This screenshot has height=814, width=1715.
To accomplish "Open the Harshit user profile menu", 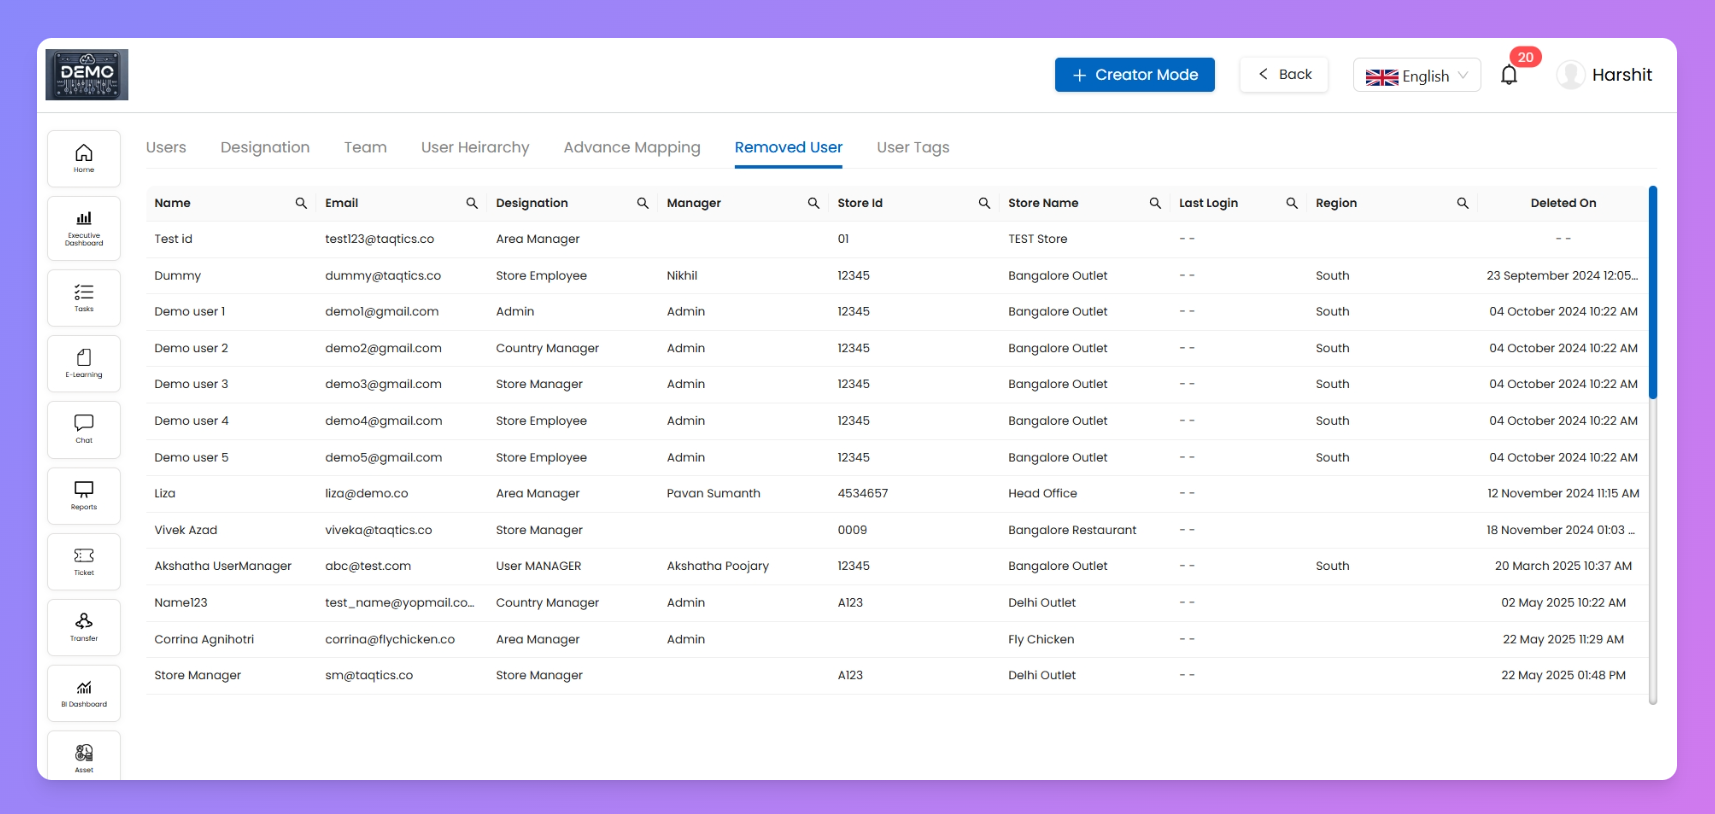I will [1605, 75].
